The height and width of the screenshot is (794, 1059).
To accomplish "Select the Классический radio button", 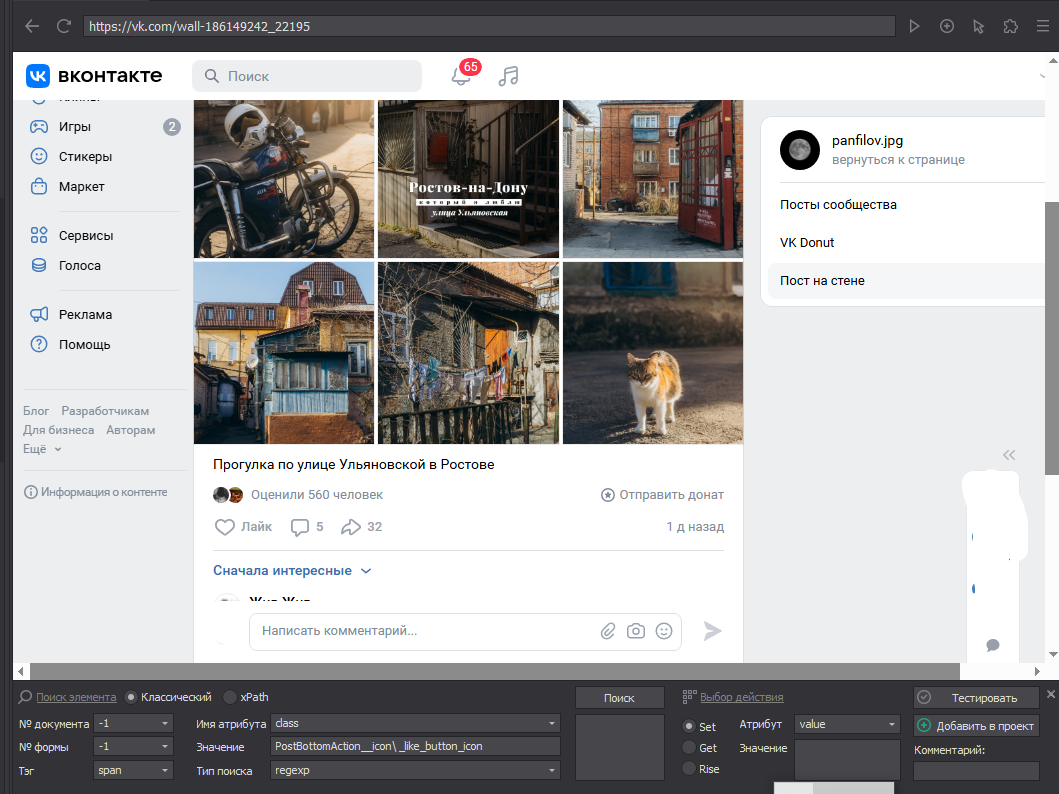I will point(131,697).
